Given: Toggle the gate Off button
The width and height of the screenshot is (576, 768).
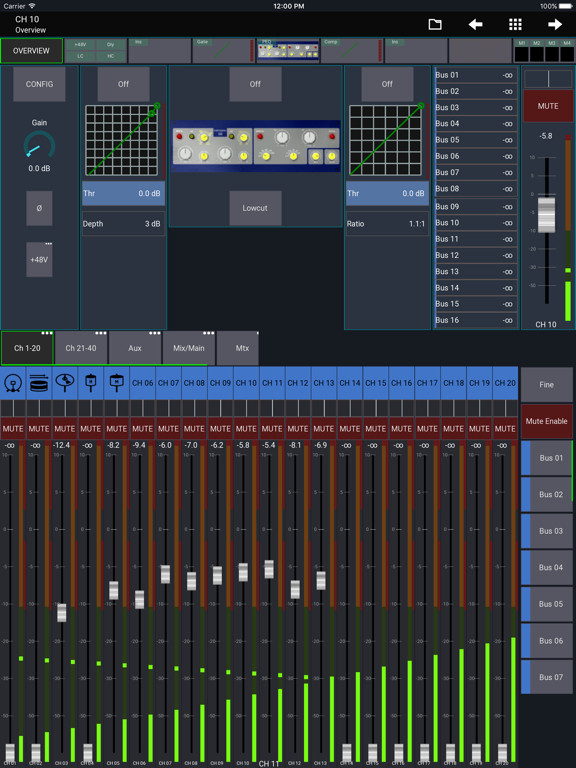Looking at the screenshot, I should coord(123,84).
